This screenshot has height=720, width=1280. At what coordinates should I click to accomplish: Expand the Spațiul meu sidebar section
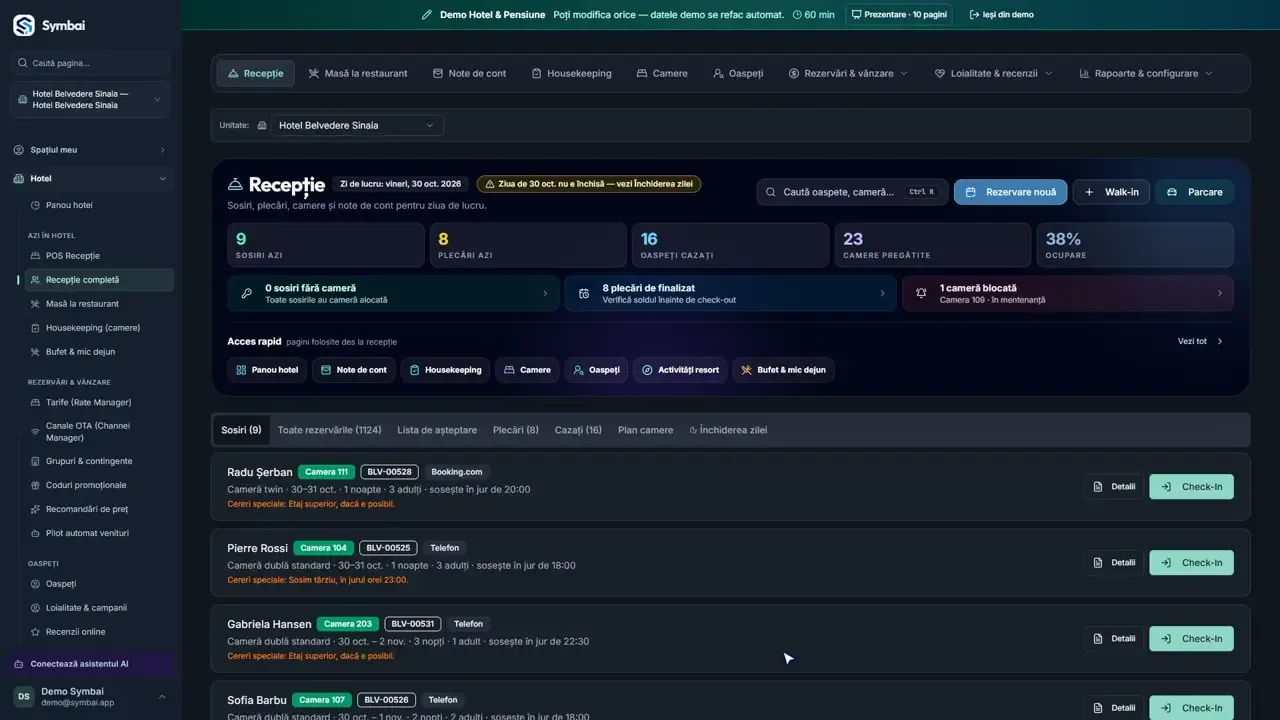point(90,150)
